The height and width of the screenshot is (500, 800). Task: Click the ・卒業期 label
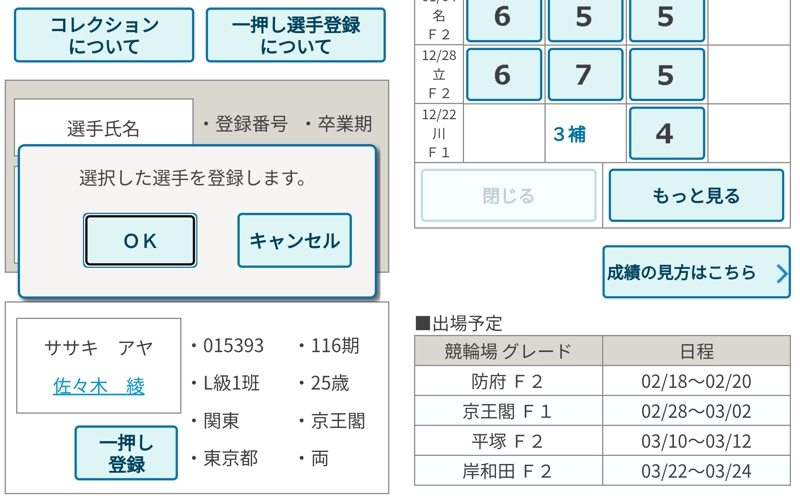(338, 124)
